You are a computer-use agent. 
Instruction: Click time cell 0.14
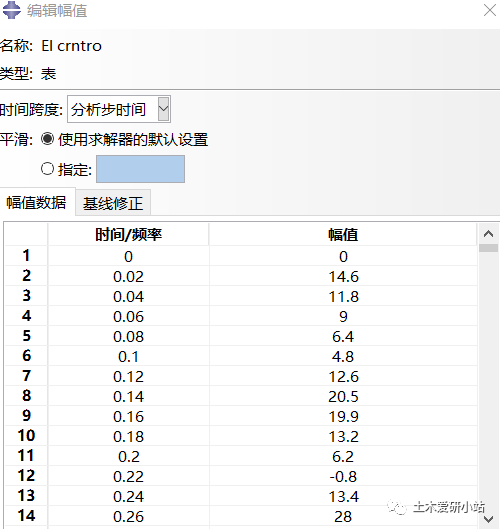point(128,396)
